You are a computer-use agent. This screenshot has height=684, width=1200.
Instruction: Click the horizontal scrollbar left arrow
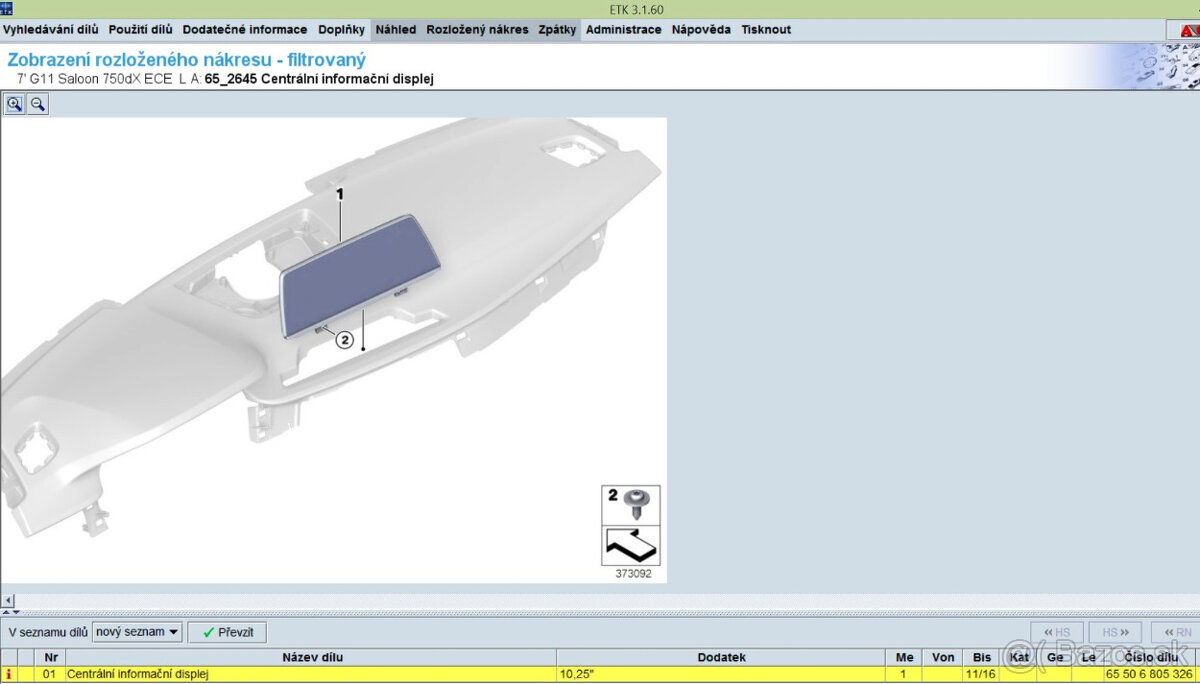pyautogui.click(x=8, y=600)
